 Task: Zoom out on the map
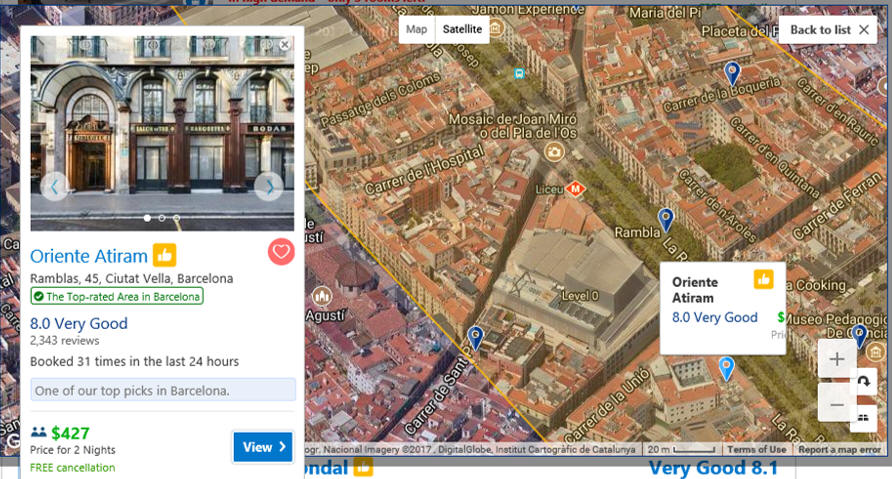pyautogui.click(x=837, y=404)
